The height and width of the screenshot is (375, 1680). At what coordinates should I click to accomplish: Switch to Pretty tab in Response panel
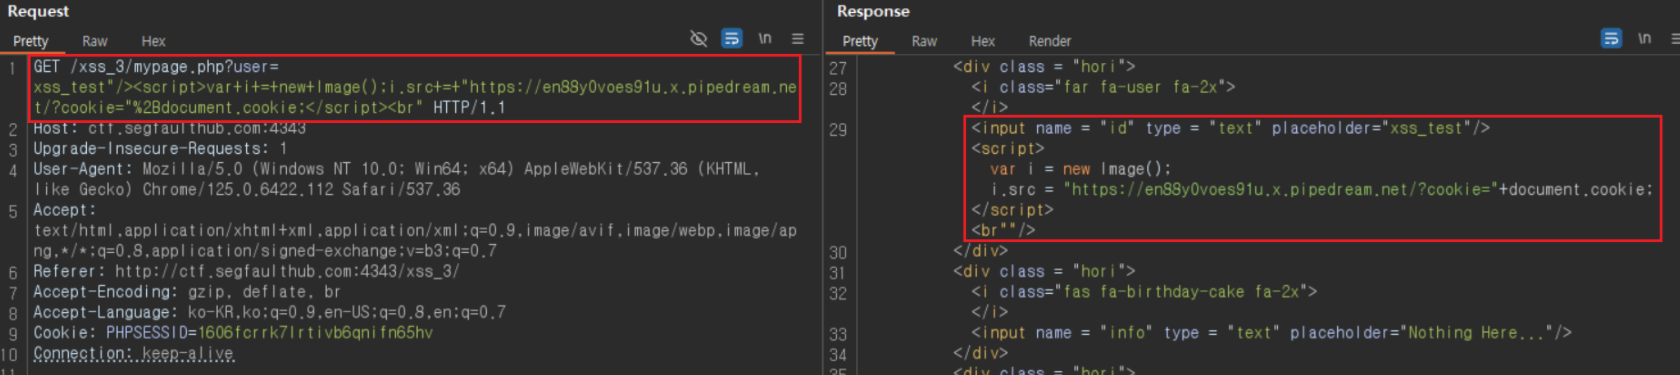pyautogui.click(x=860, y=41)
